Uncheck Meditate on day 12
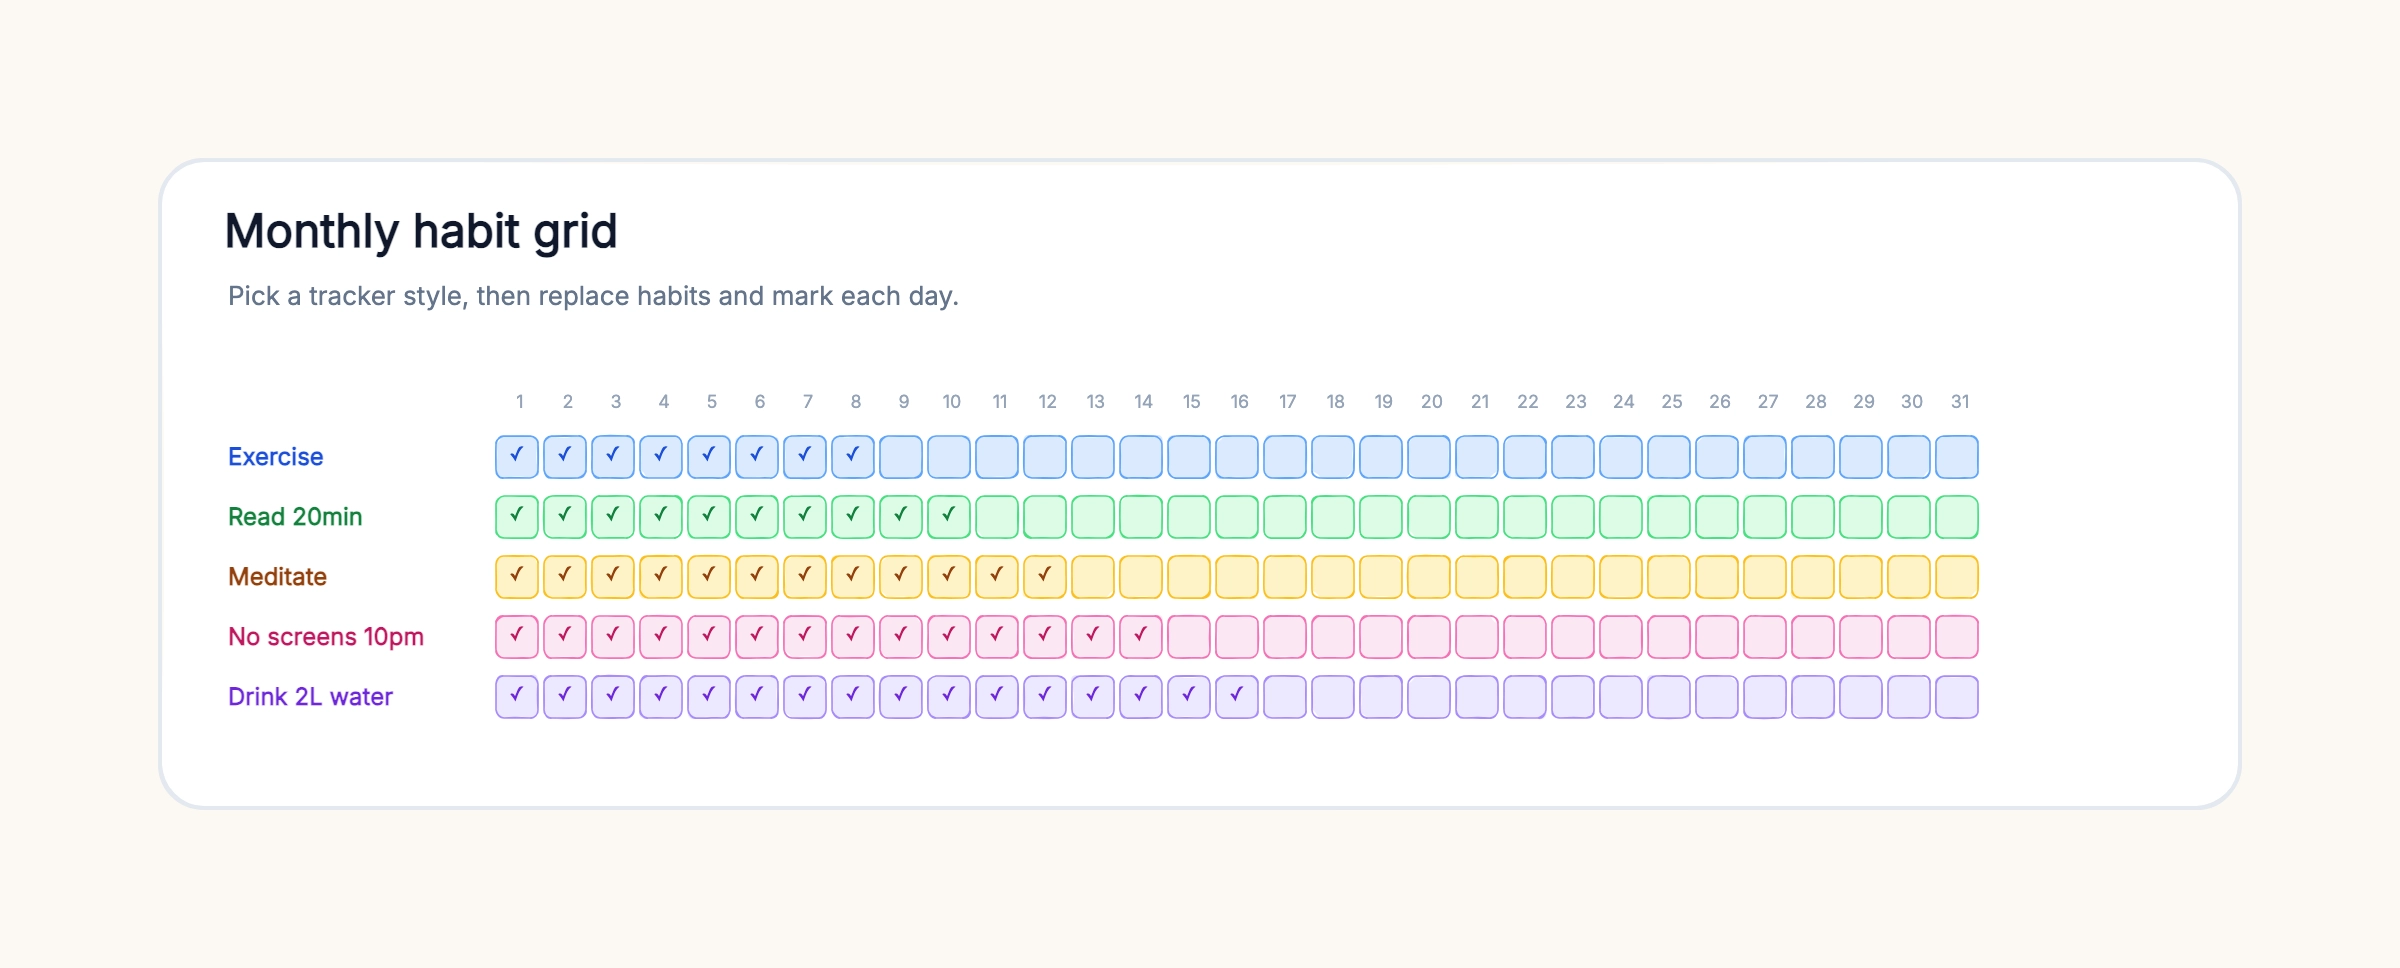 point(1045,577)
